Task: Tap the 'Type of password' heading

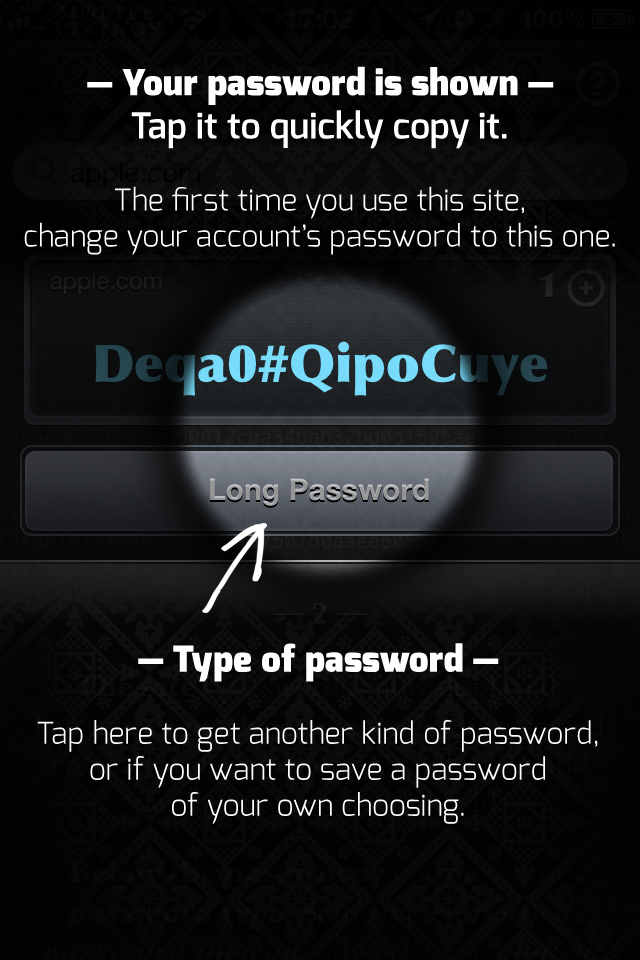Action: [318, 661]
